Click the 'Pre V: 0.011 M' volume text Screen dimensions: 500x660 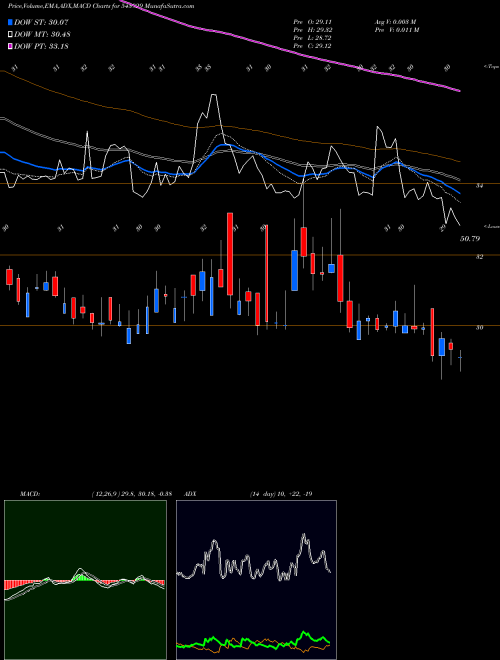[x=397, y=30]
